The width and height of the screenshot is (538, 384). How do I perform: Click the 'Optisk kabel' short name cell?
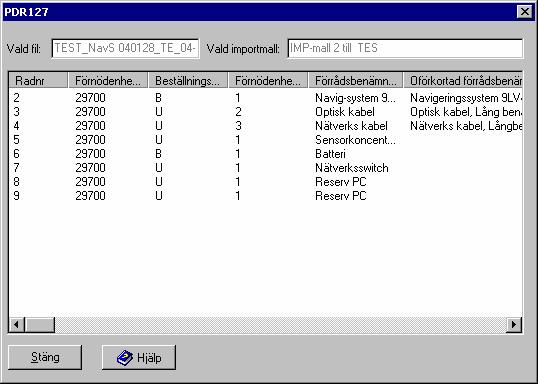[345, 112]
